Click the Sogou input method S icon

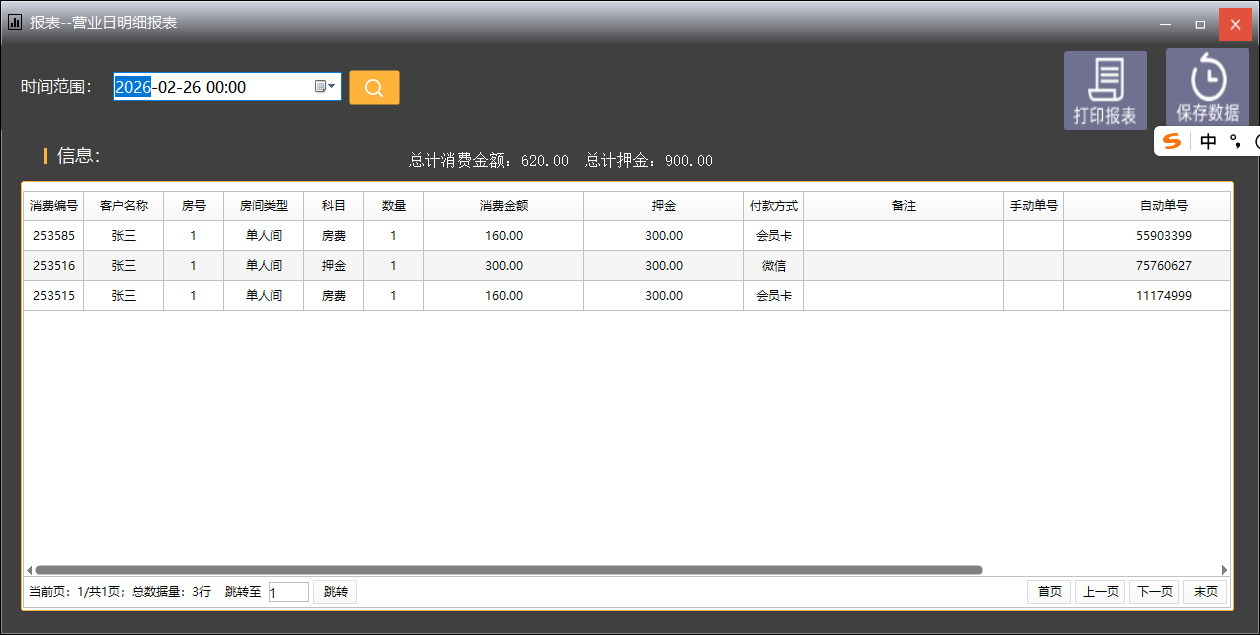1172,142
